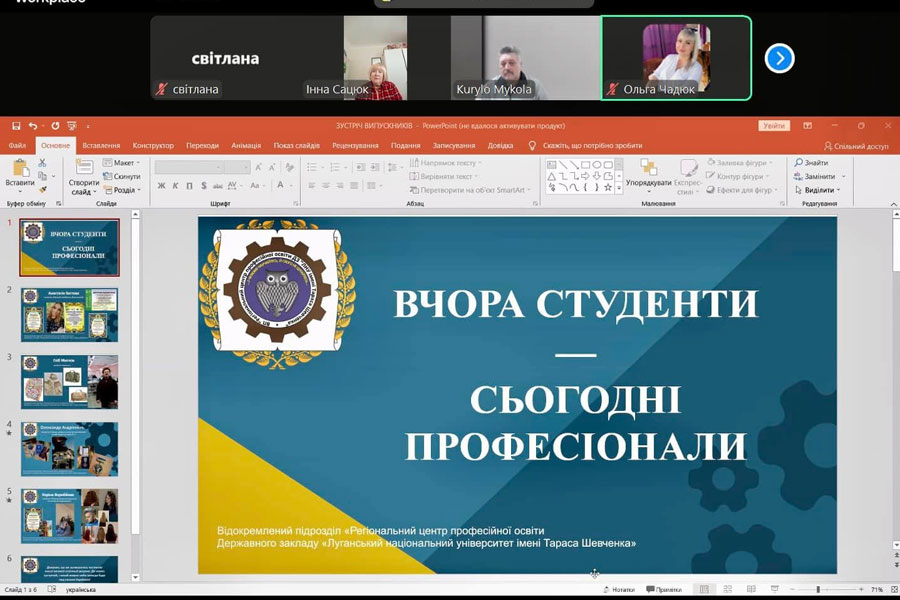The width and height of the screenshot is (900, 600).
Task: Toggle the microphone icon on Ольга Чадюк tile
Action: [612, 89]
